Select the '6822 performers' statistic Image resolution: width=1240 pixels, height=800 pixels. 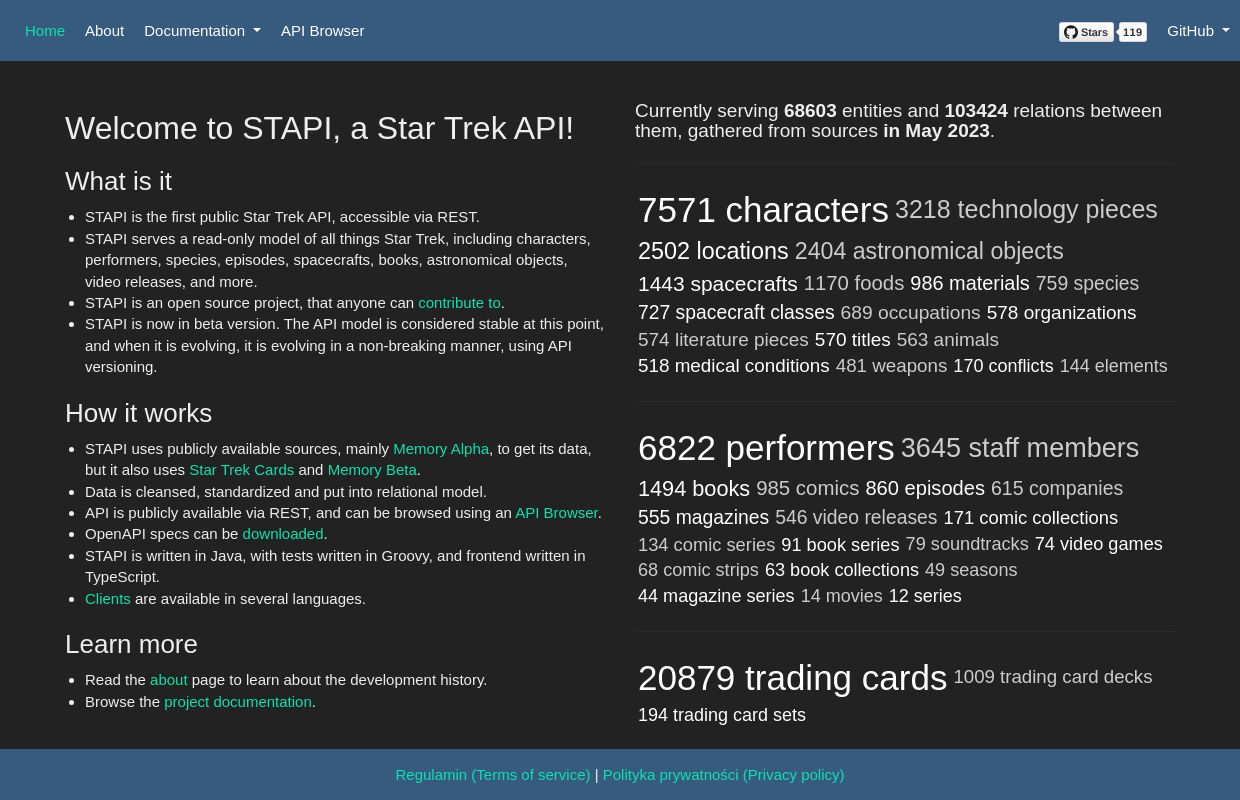tap(766, 448)
